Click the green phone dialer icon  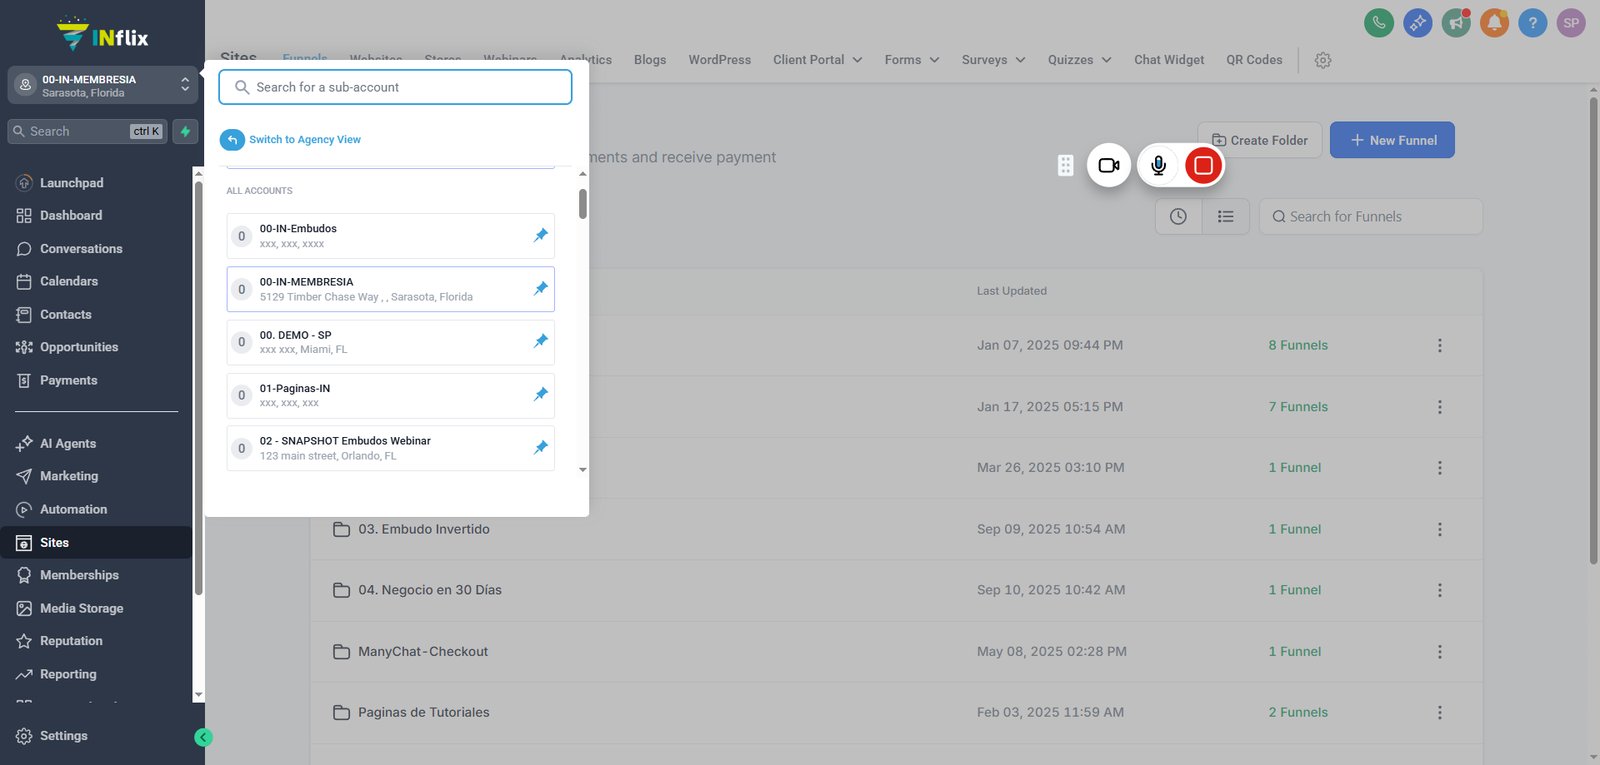1379,23
